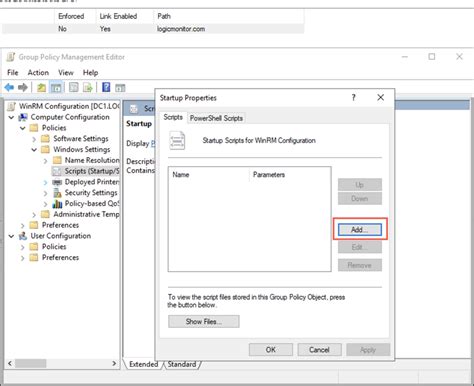The width and height of the screenshot is (474, 386).
Task: Select Policies under User Configuration
Action: [54, 247]
